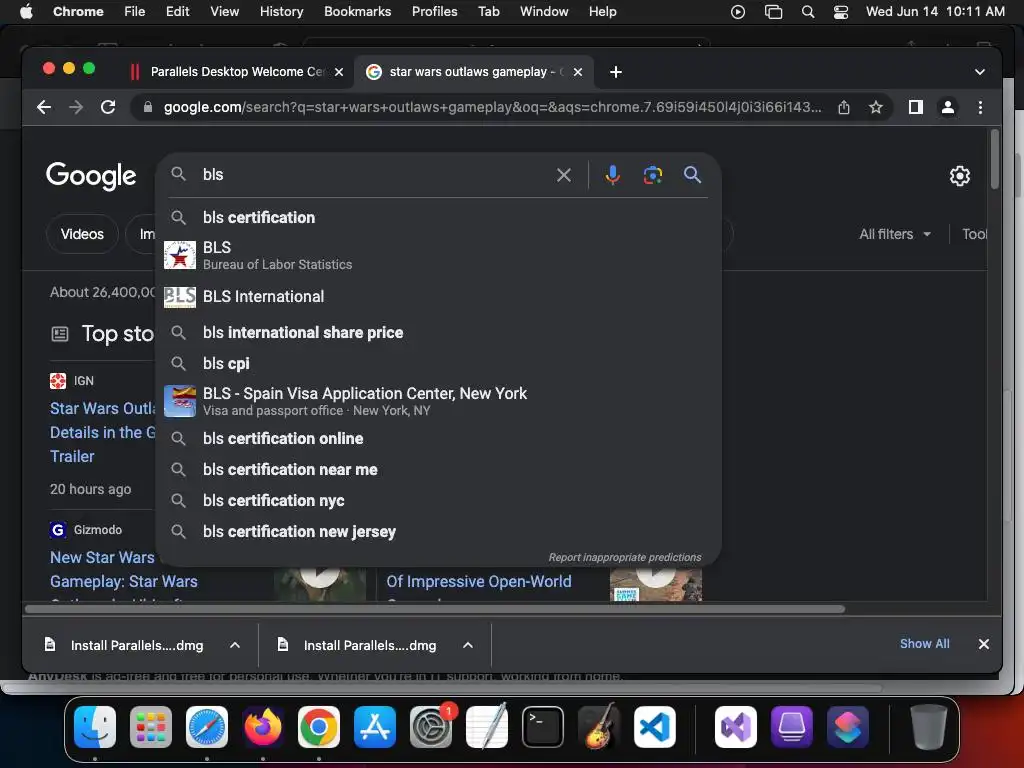Choose bls certification near me suggestion

tap(438, 470)
